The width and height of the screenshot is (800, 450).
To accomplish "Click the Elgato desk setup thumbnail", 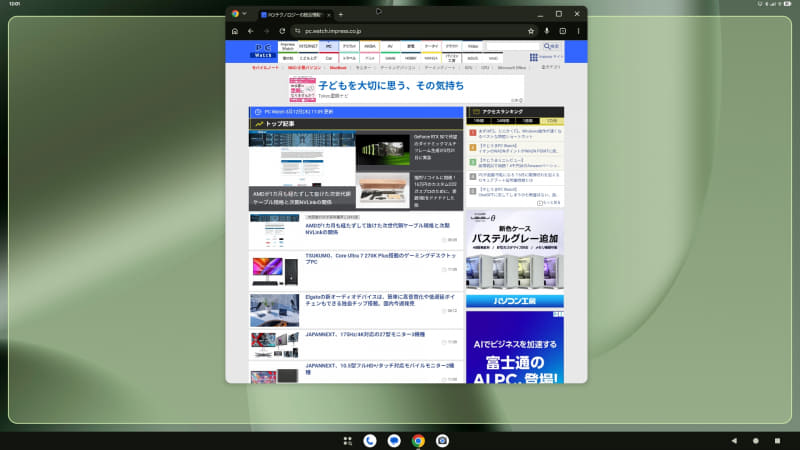I will (274, 310).
